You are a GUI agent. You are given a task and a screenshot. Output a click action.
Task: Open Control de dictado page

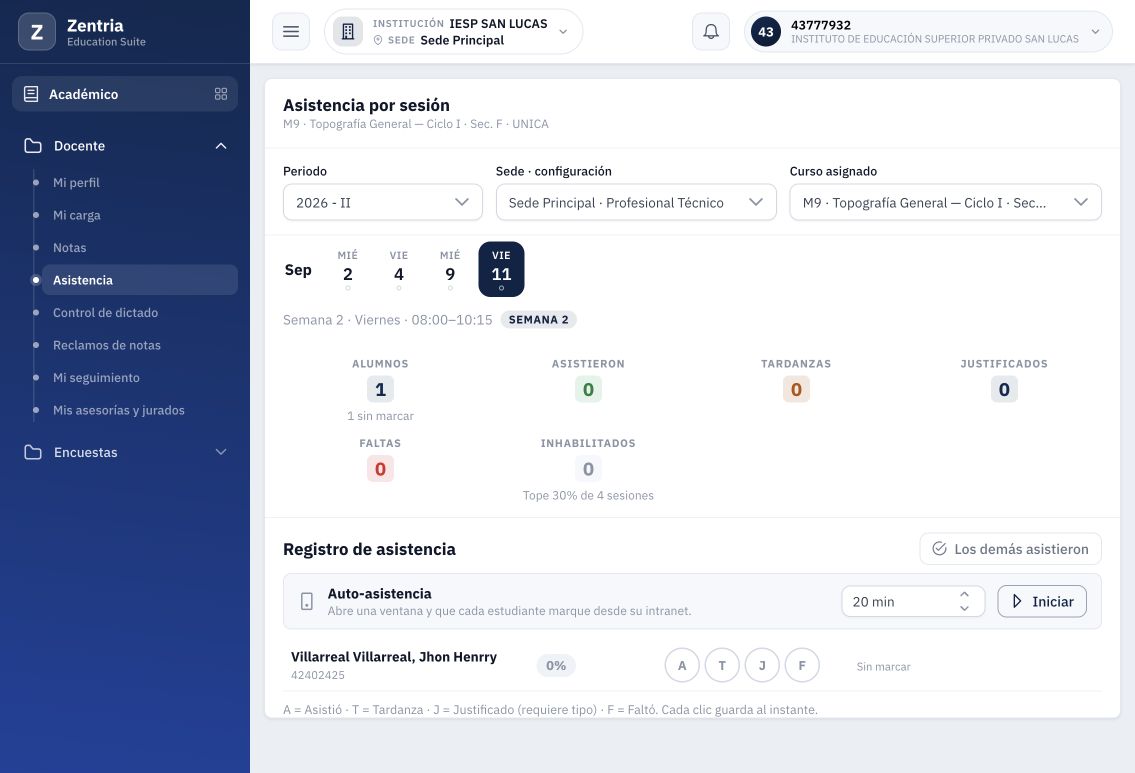[x=105, y=313]
